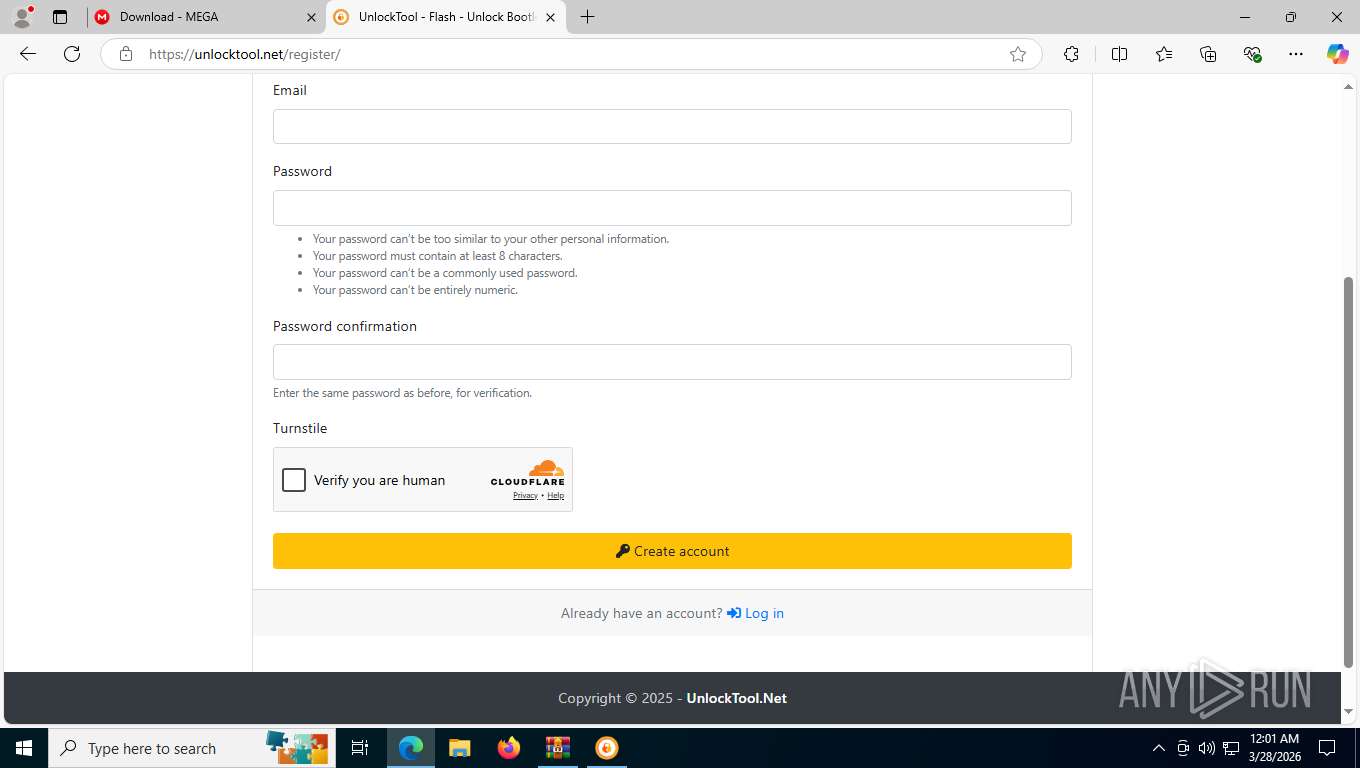Close the UnlockTool tab
The width and height of the screenshot is (1360, 768).
(x=550, y=17)
